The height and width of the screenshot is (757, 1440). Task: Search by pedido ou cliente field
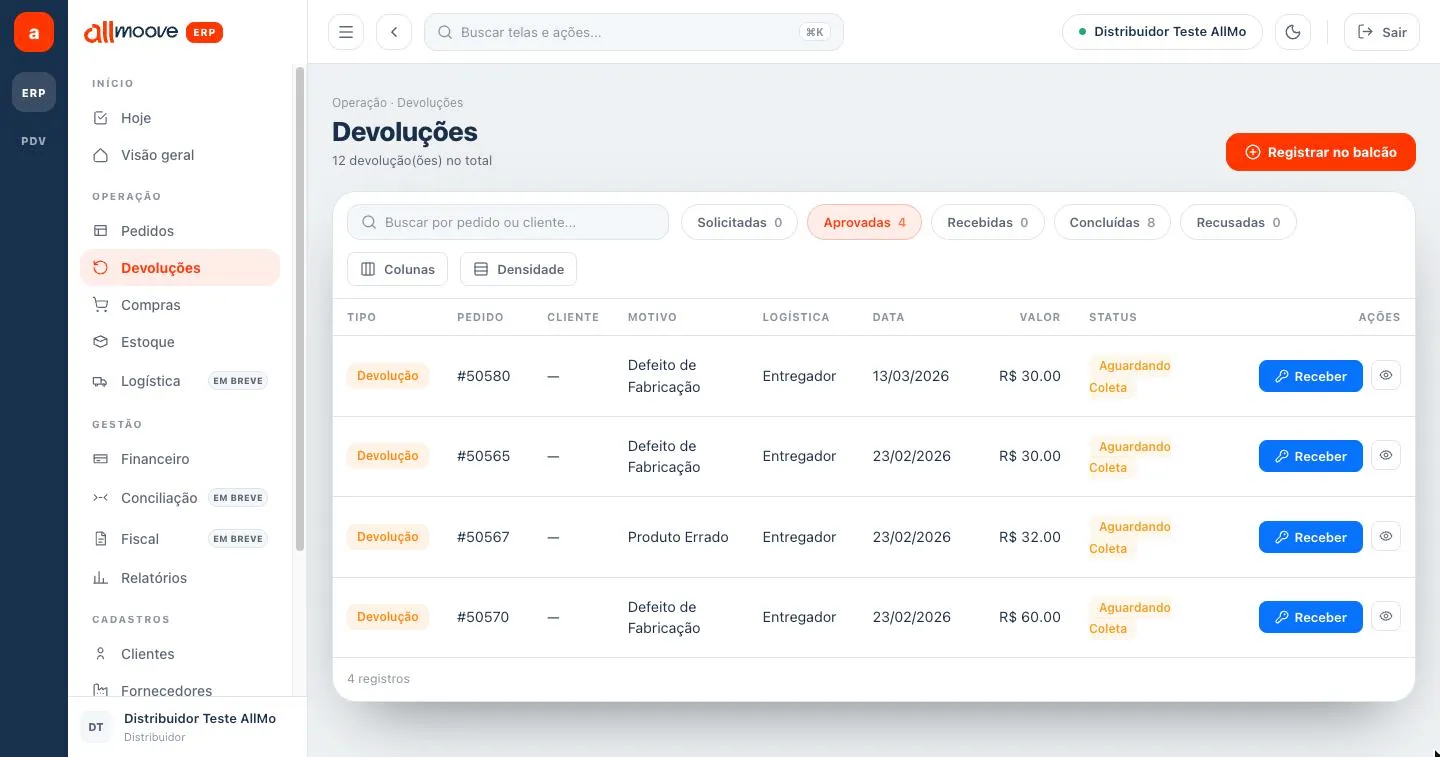point(508,222)
